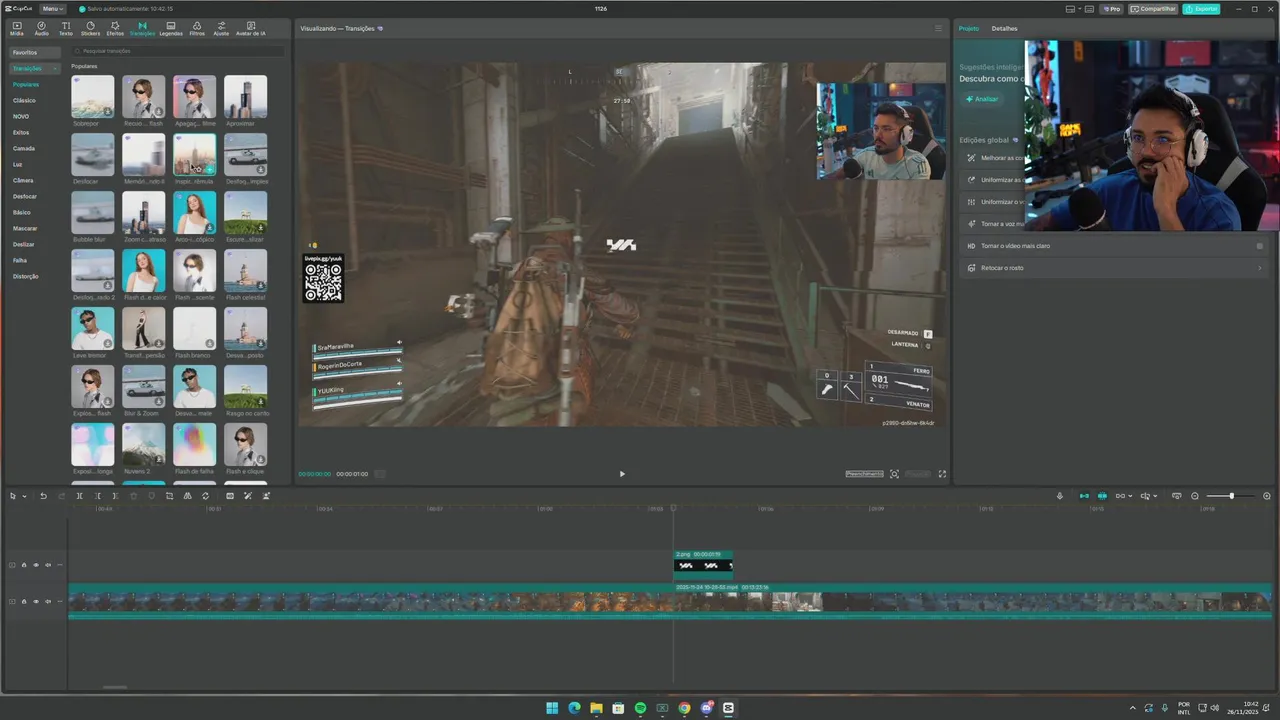1280x720 pixels.
Task: Click the crop tool icon
Action: pyautogui.click(x=169, y=496)
